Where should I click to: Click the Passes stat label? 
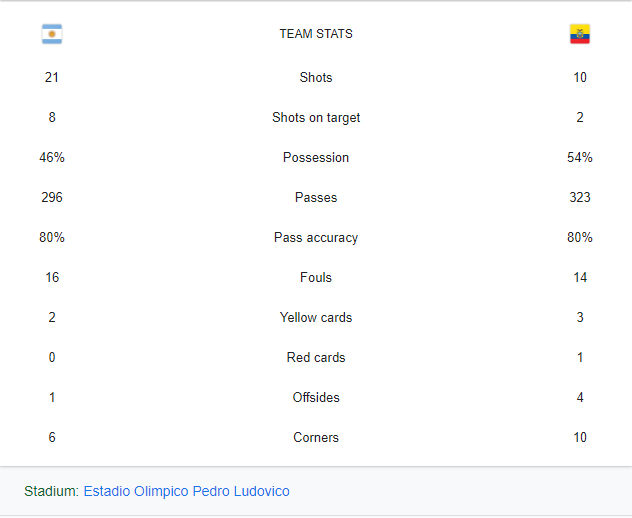coord(316,198)
